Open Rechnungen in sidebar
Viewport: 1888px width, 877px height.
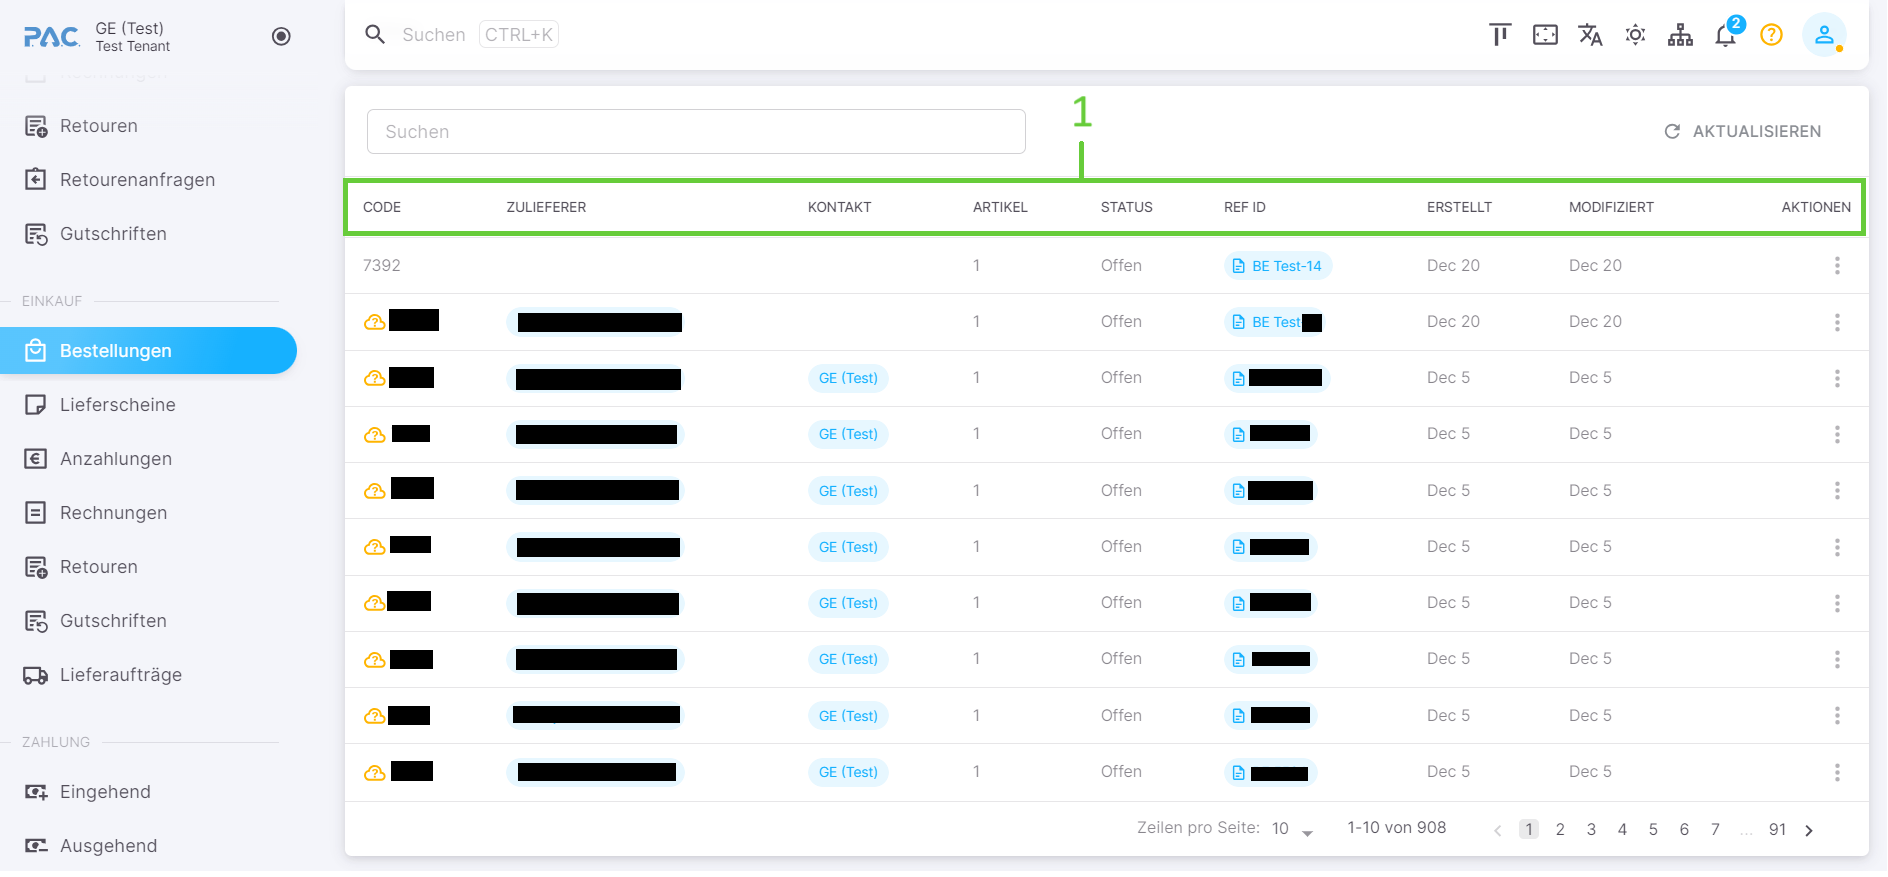coord(113,513)
